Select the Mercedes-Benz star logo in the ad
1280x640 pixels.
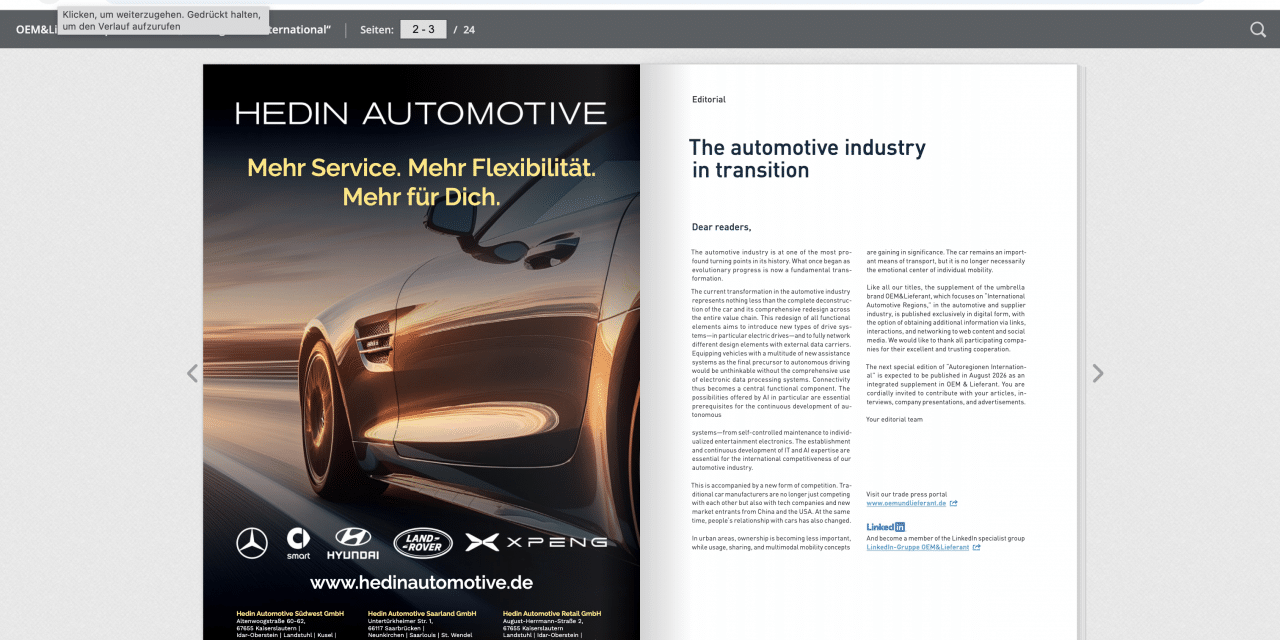pos(252,543)
